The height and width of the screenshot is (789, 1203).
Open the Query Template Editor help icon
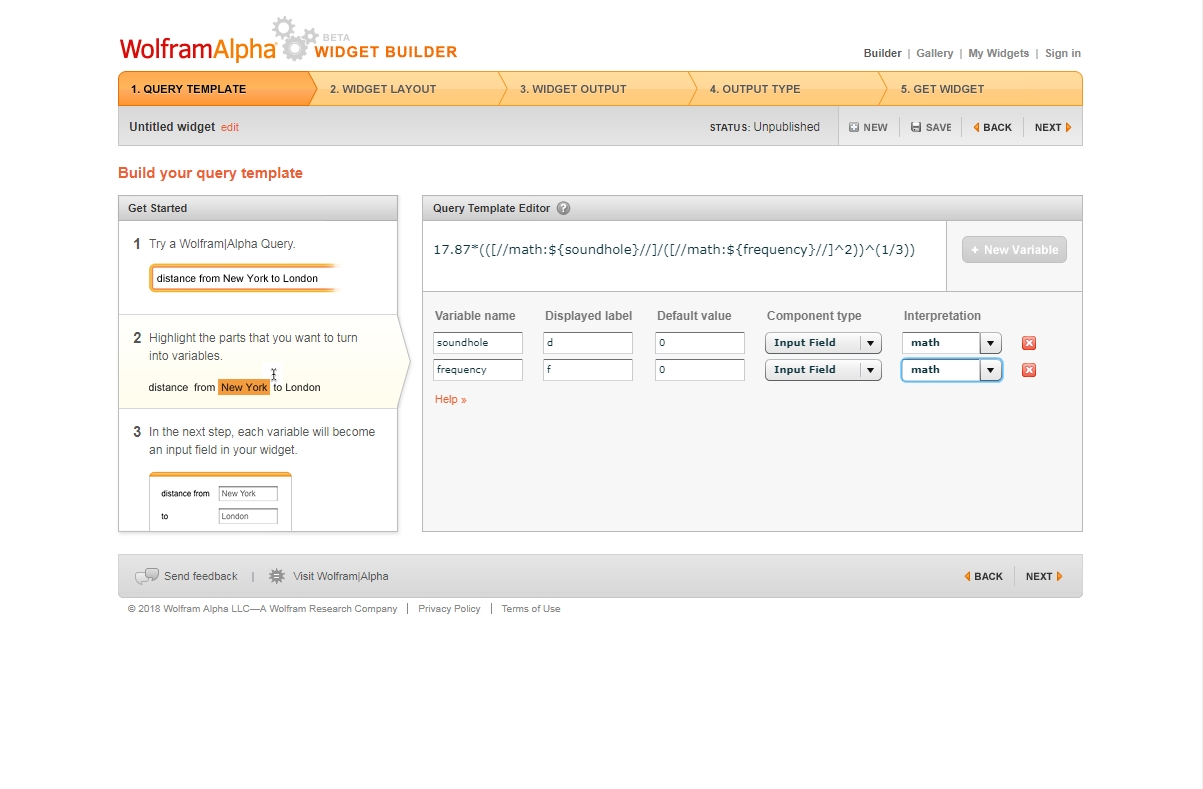(x=563, y=208)
